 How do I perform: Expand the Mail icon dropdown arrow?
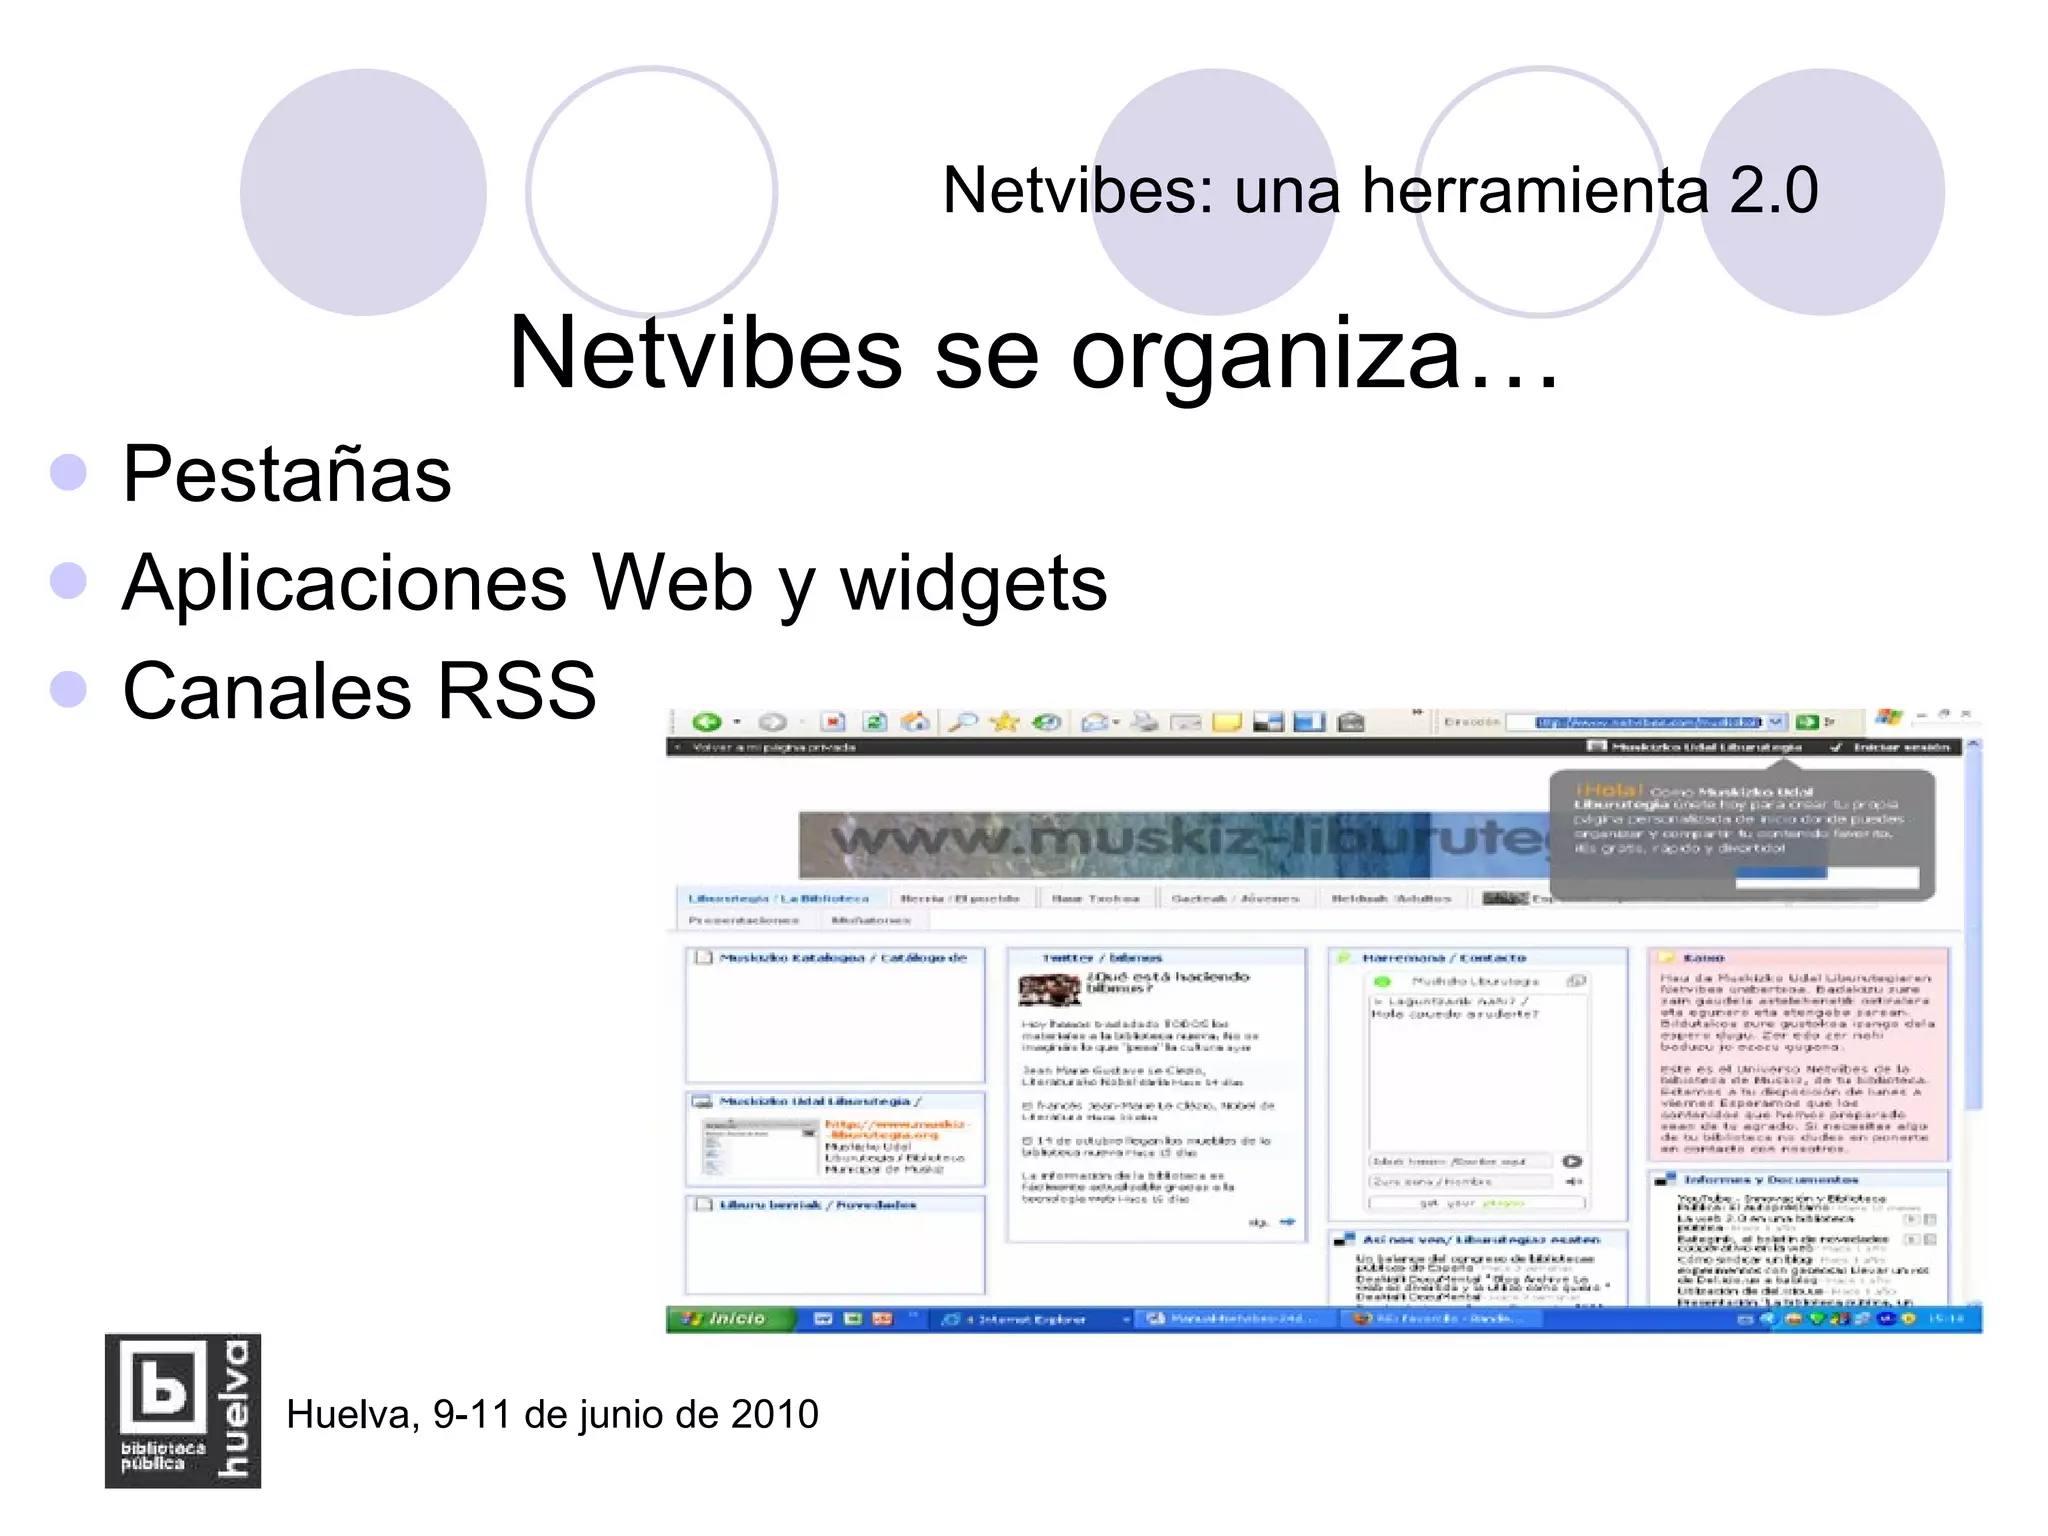click(1116, 722)
